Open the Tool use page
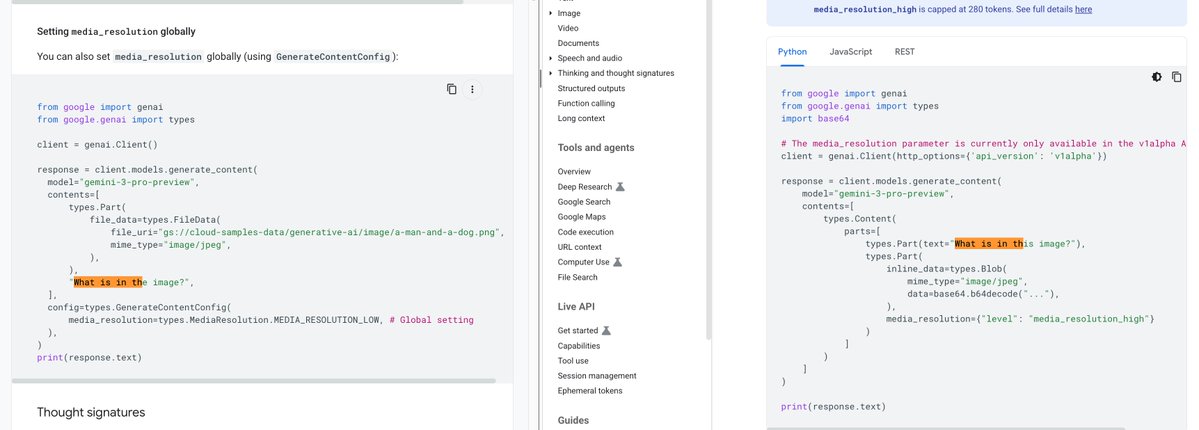The height and width of the screenshot is (430, 1199). tap(573, 360)
